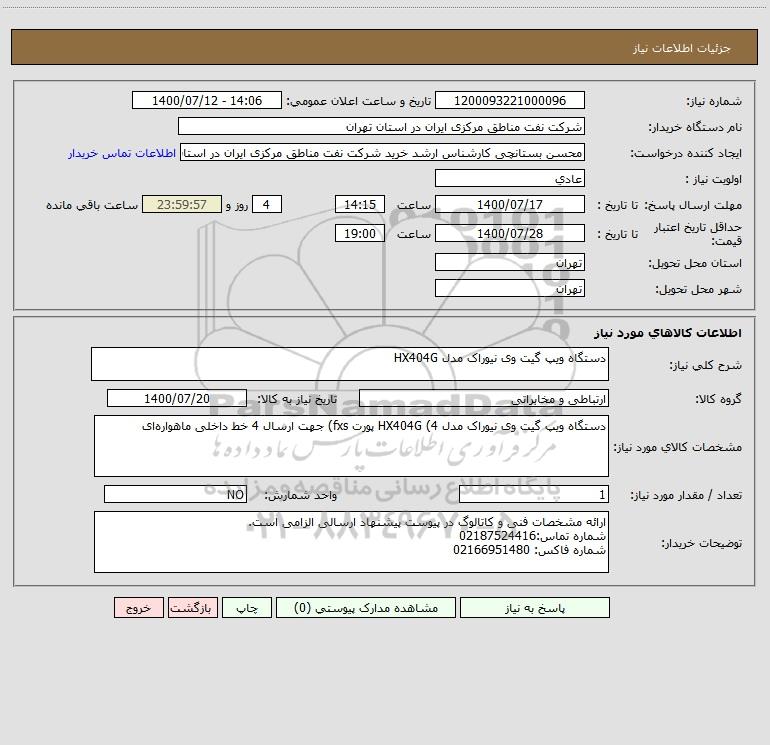Click the announcement date field 1400/07/12 - 14:06
The width and height of the screenshot is (770, 745).
click(x=207, y=101)
